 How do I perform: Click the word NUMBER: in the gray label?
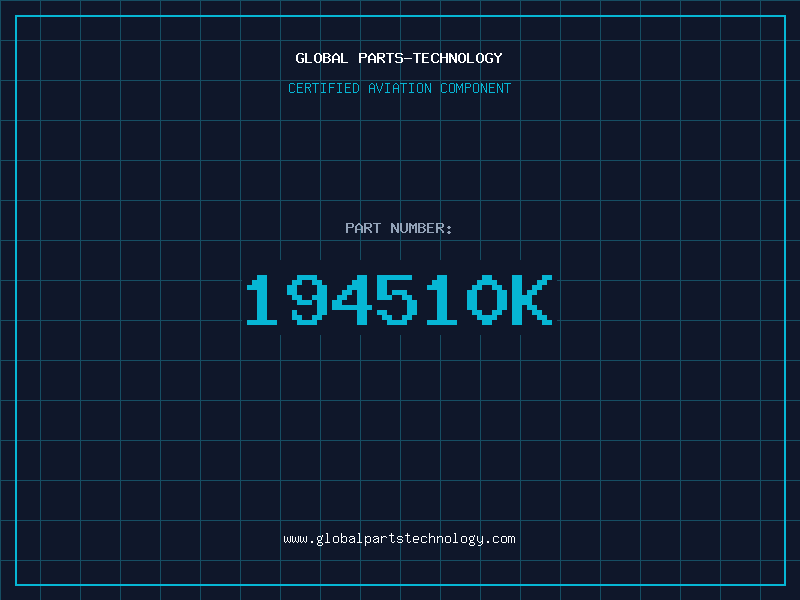421,228
